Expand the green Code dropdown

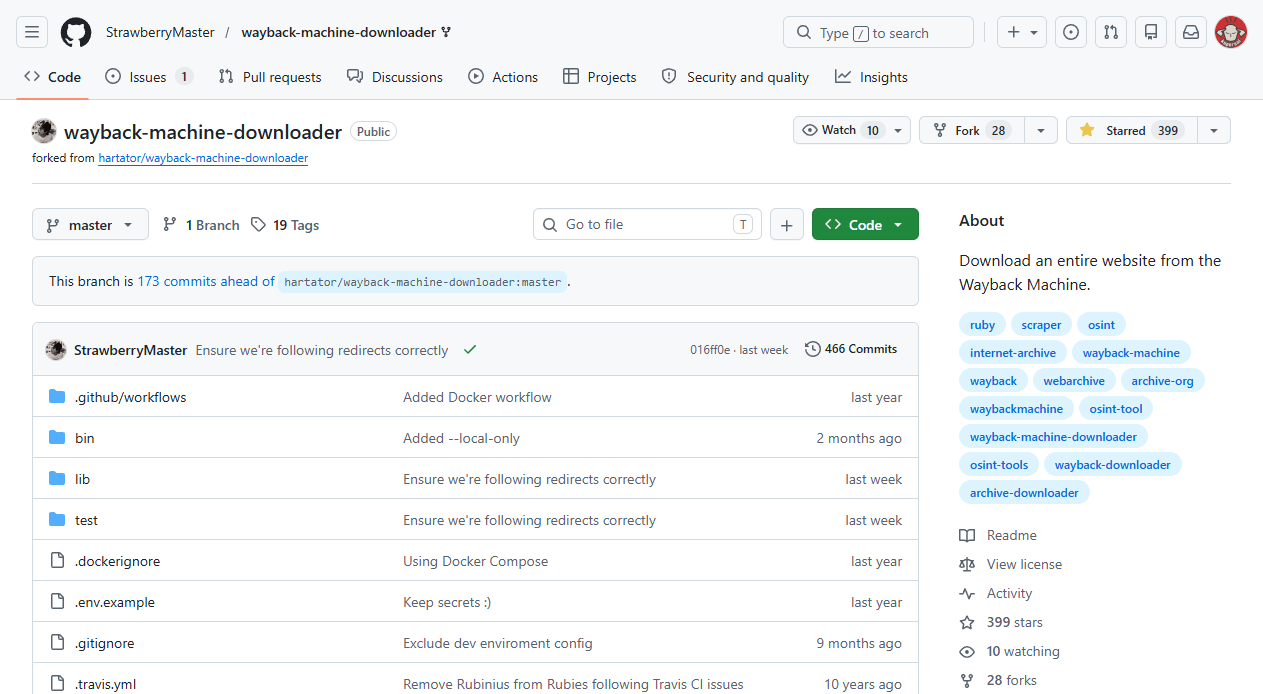click(865, 225)
